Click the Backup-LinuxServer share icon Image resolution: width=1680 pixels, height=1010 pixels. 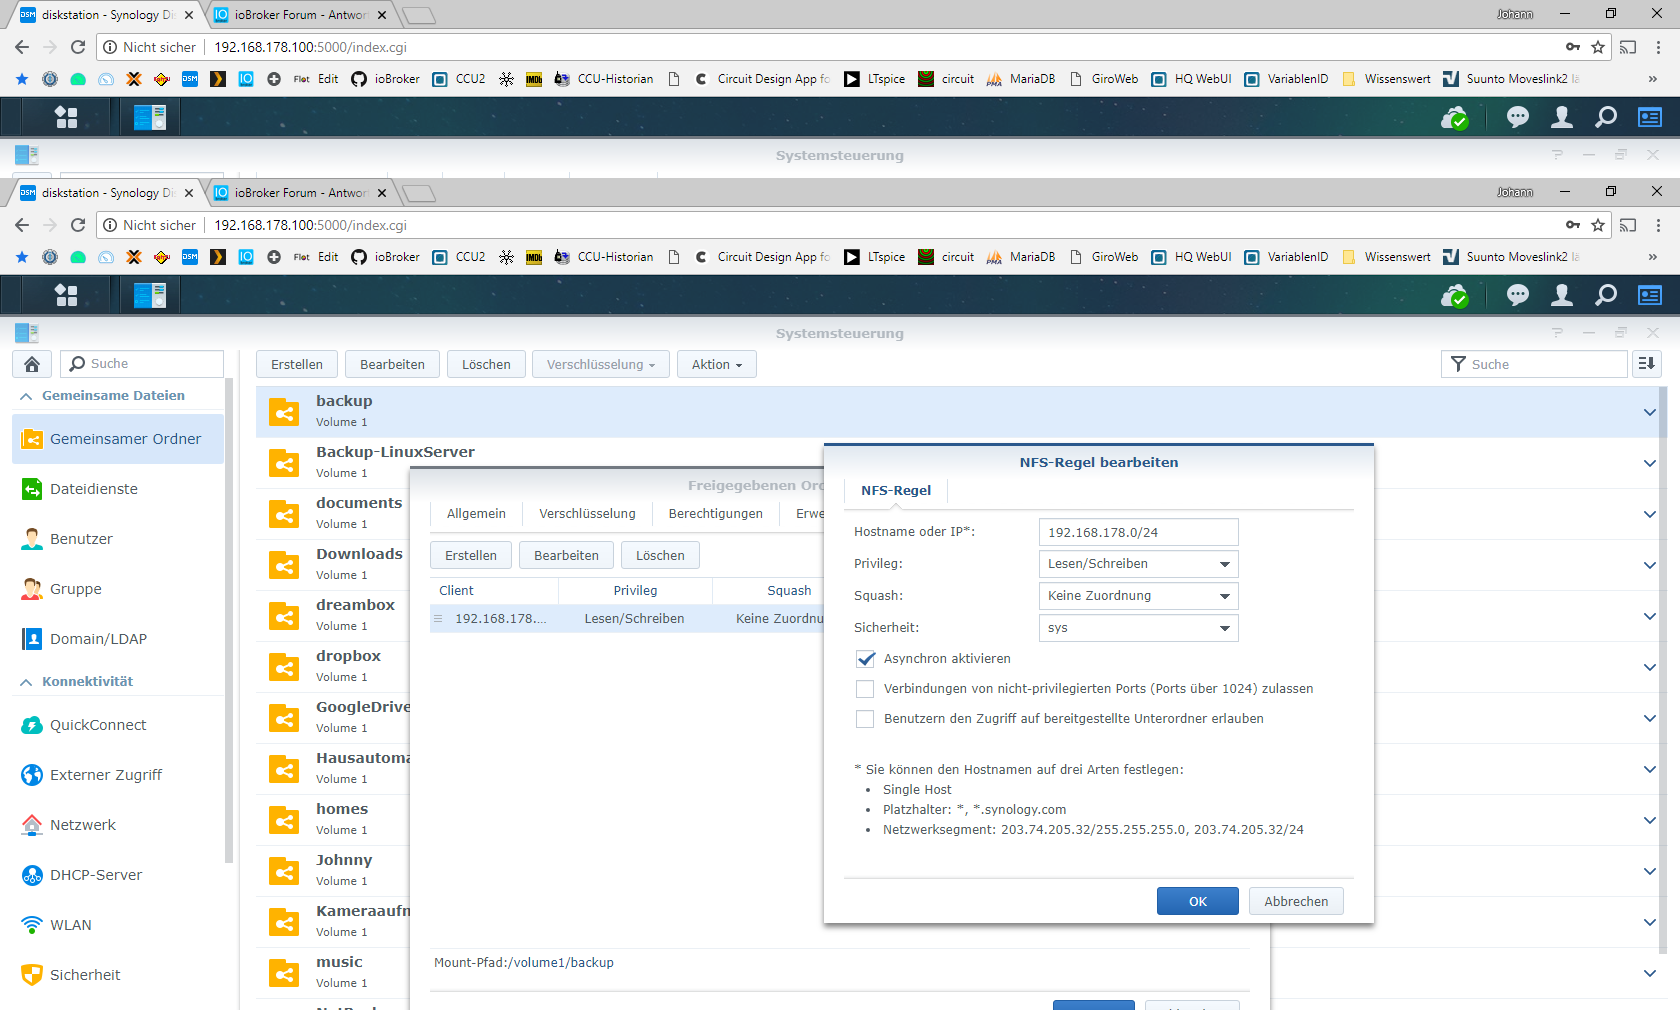[284, 463]
